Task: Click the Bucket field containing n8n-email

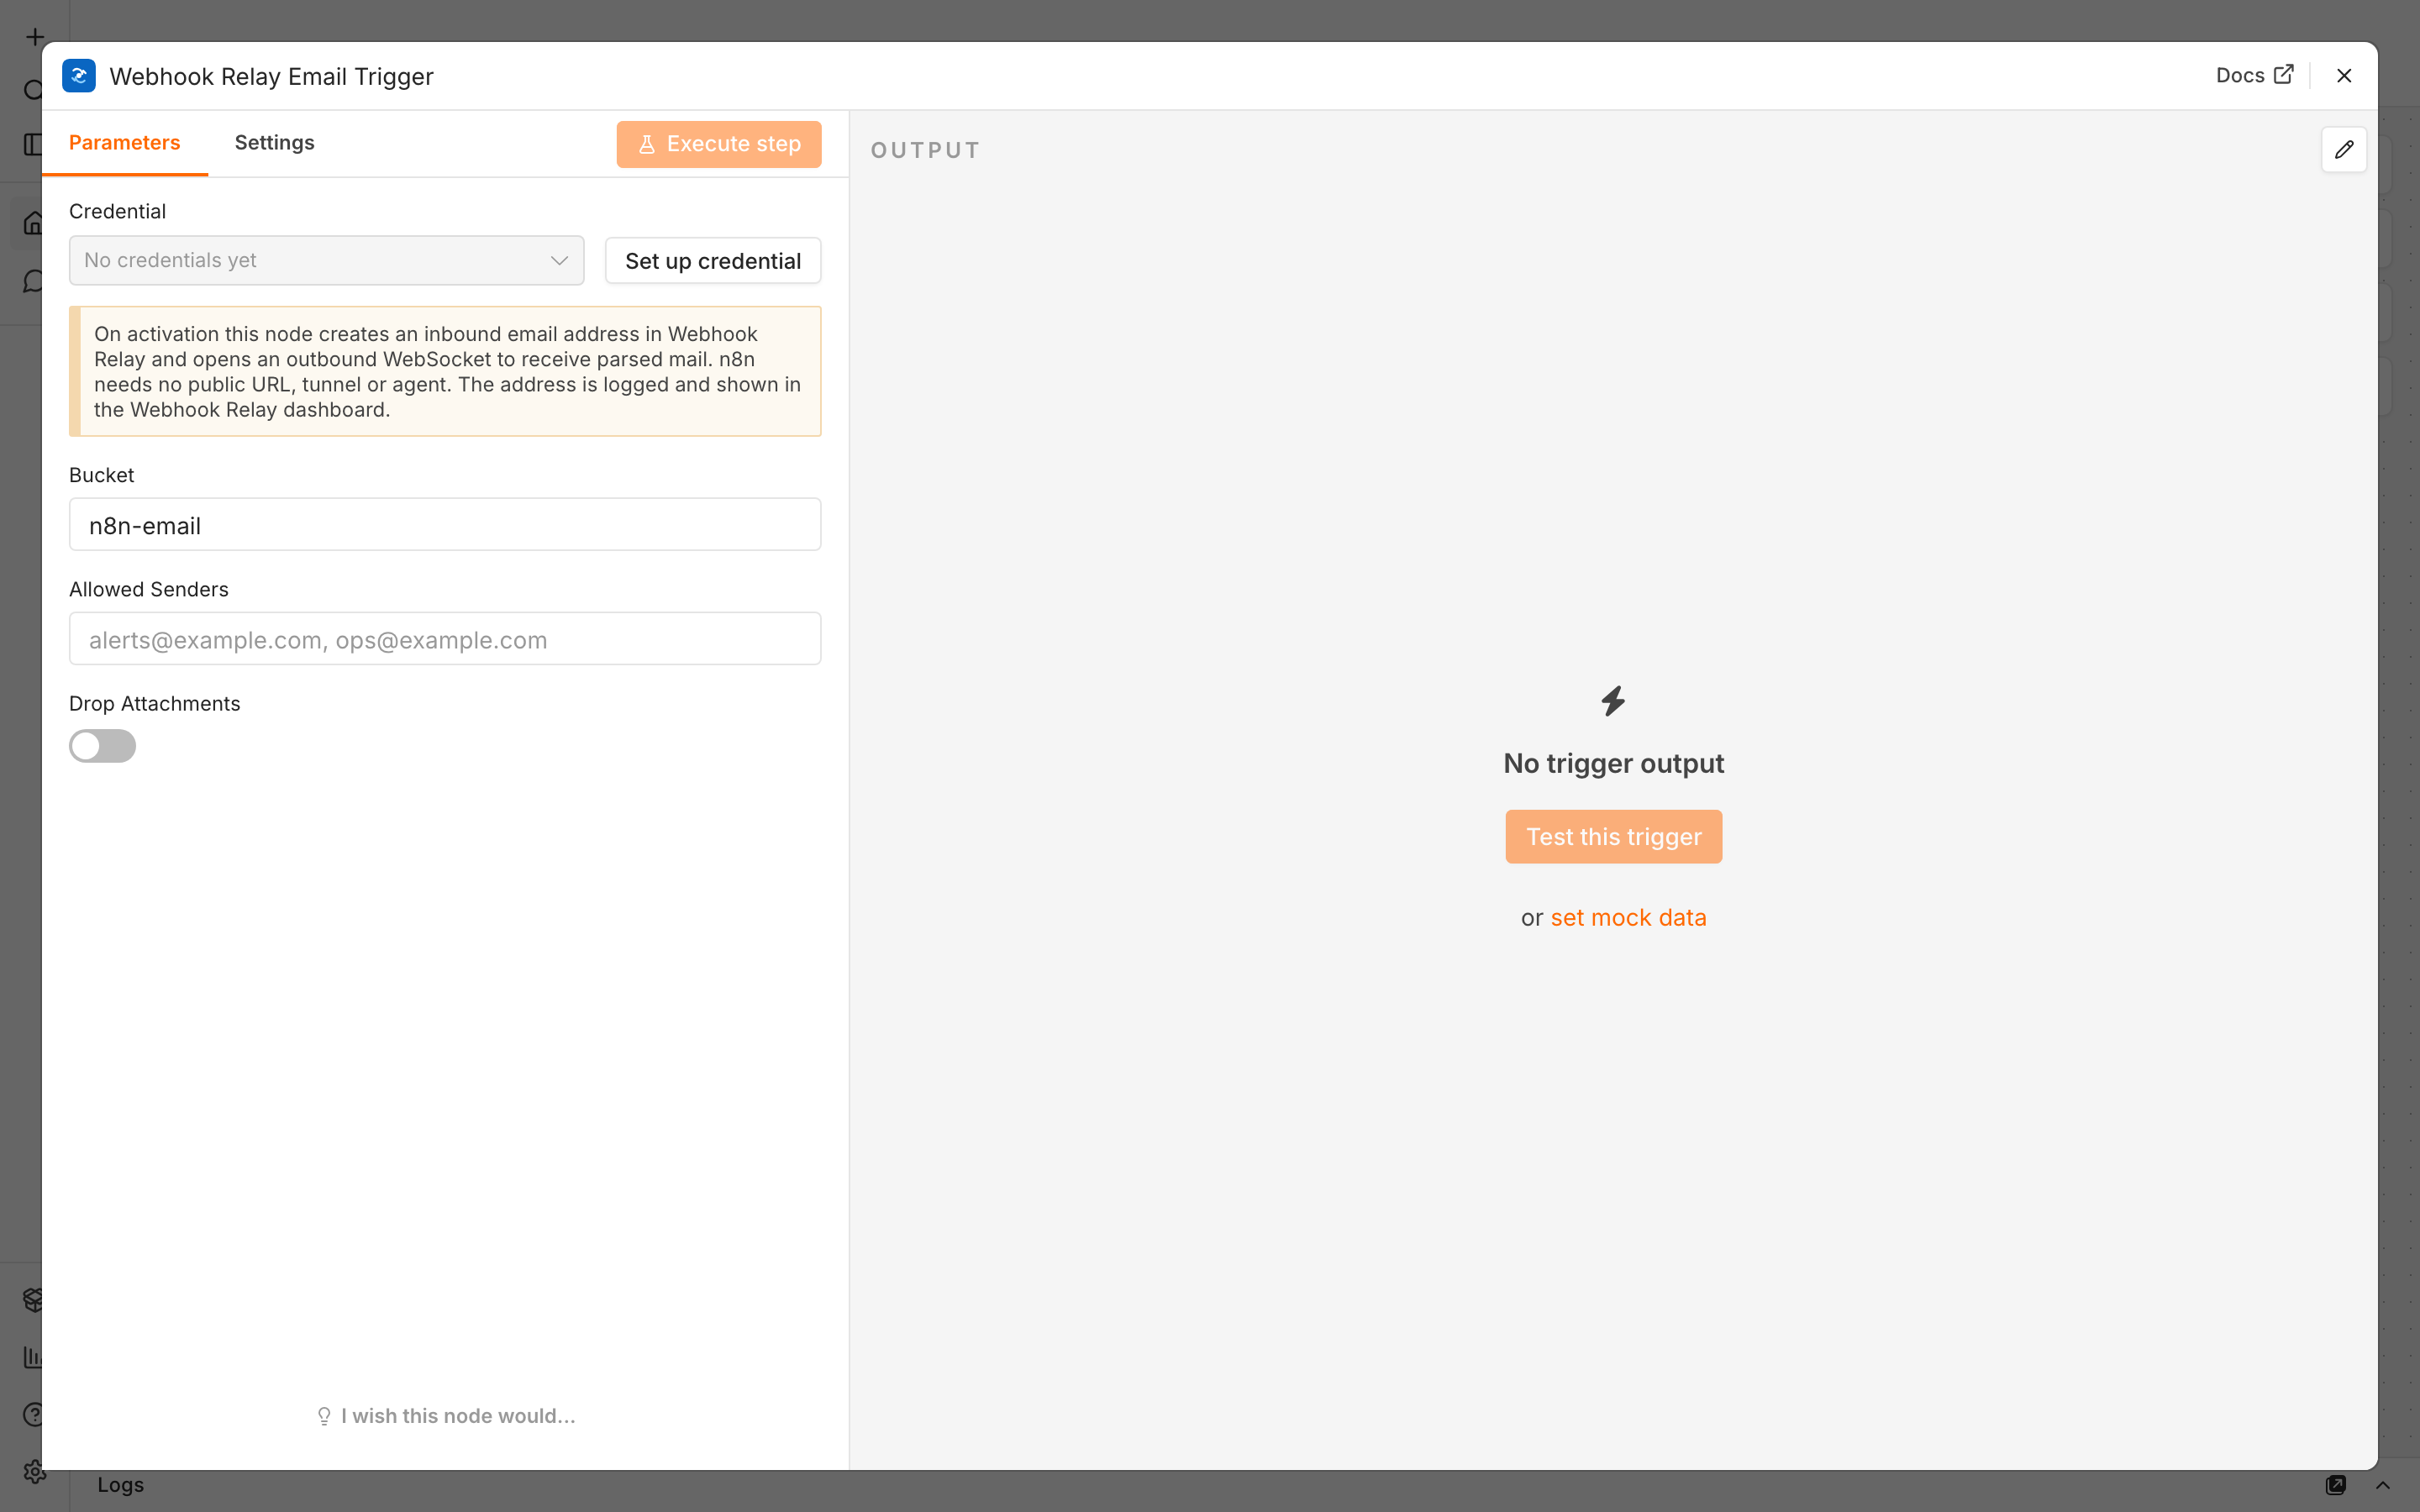Action: click(445, 525)
